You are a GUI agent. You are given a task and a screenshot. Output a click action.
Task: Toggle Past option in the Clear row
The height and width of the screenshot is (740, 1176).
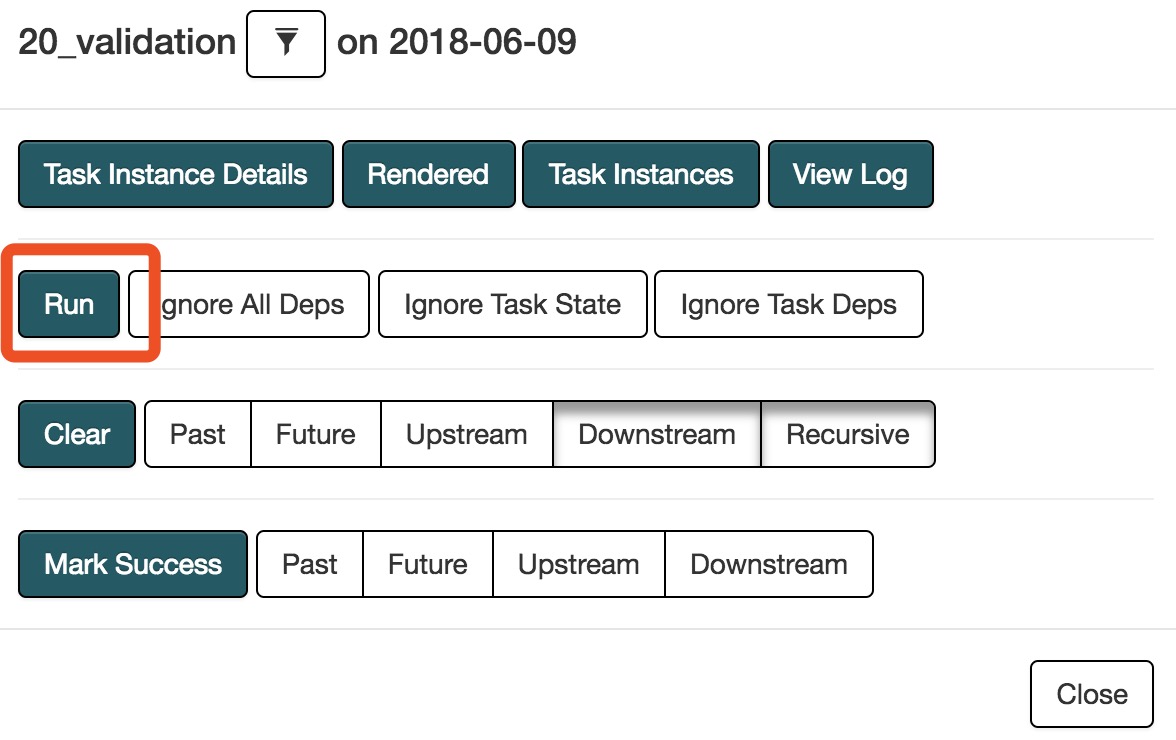pos(197,434)
